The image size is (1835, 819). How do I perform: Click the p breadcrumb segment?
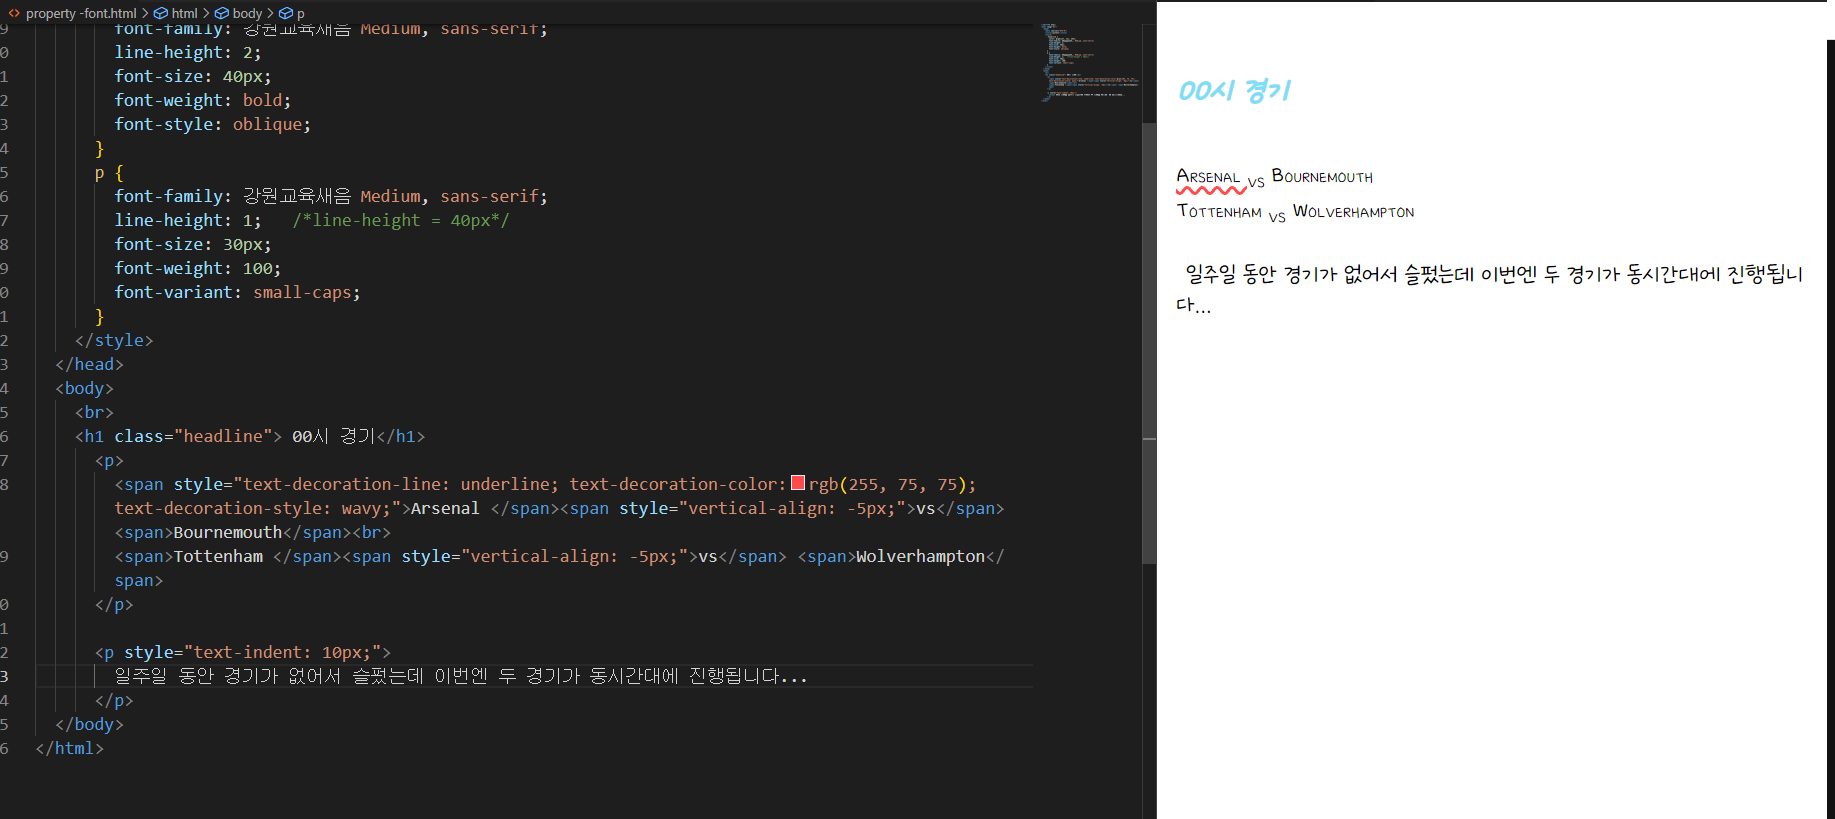click(x=300, y=13)
